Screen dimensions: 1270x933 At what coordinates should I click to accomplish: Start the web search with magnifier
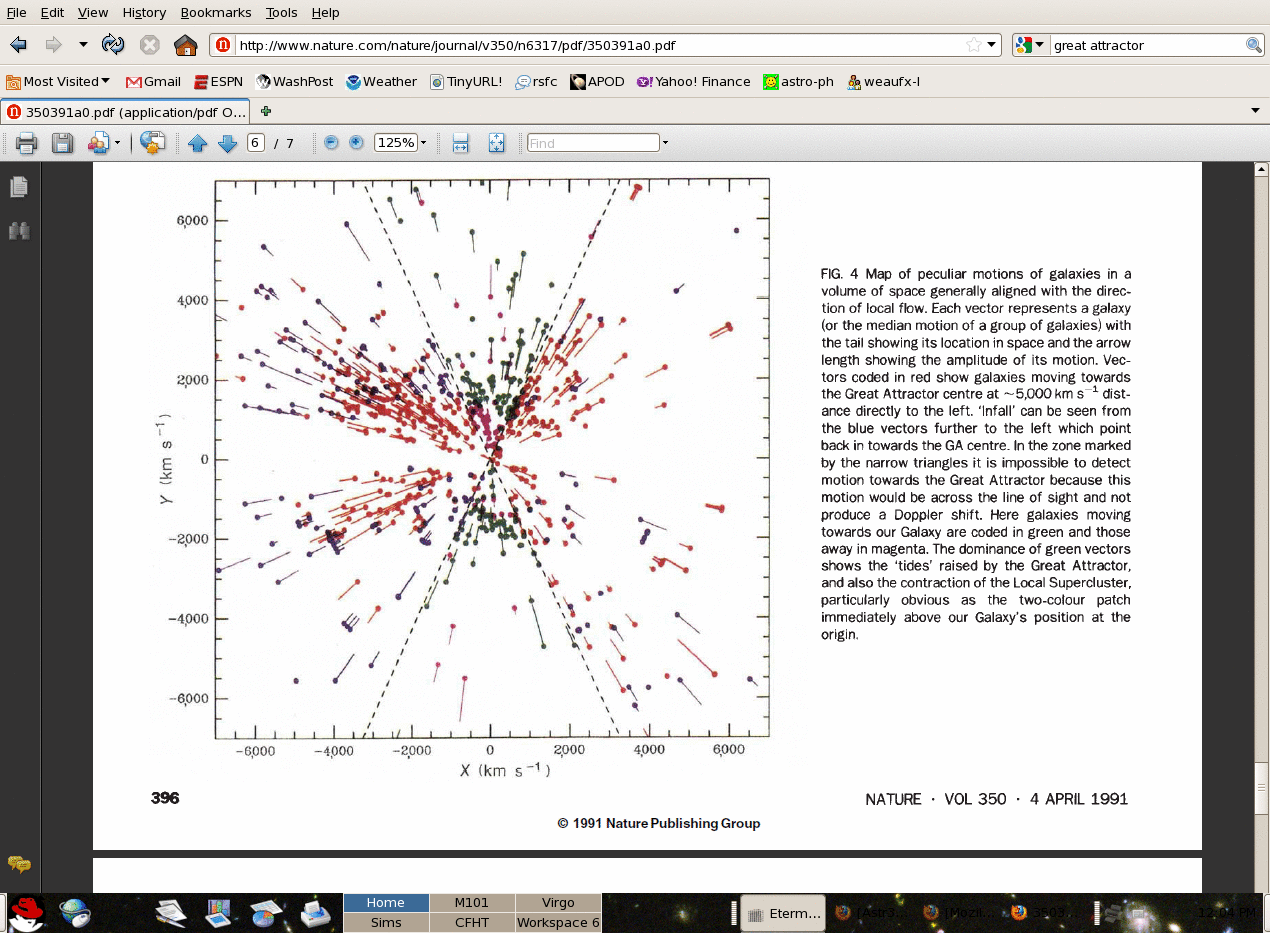point(1253,45)
